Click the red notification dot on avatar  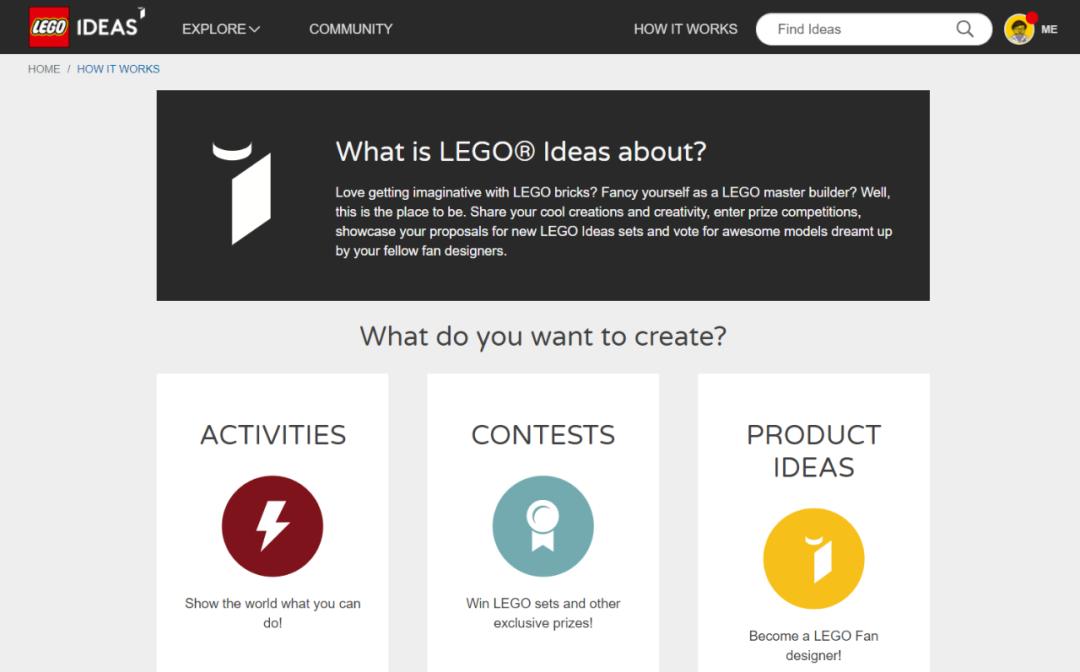1032,17
